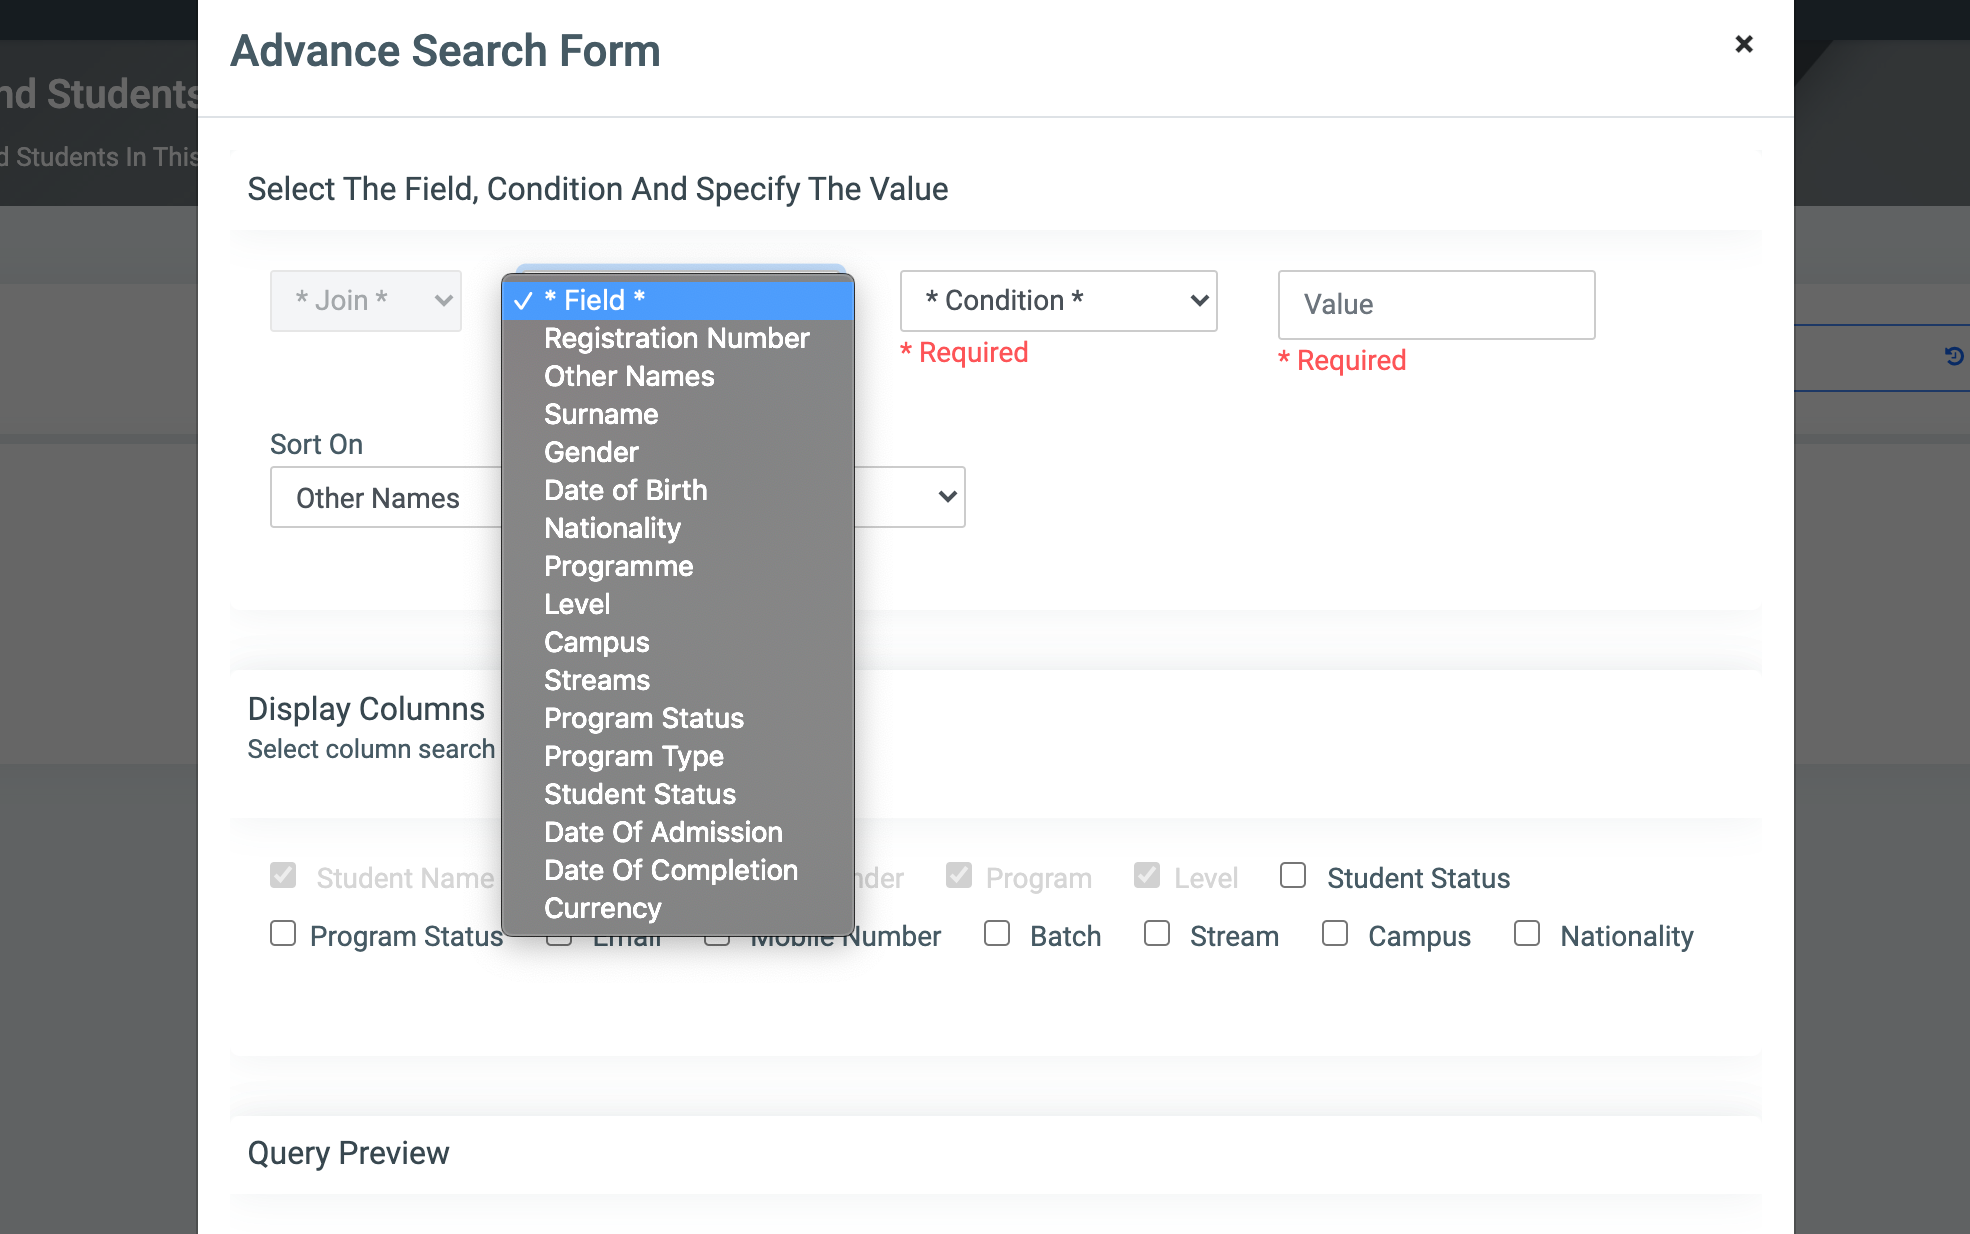Click the Value input field
Screen dimensions: 1970x1234
tap(1437, 303)
